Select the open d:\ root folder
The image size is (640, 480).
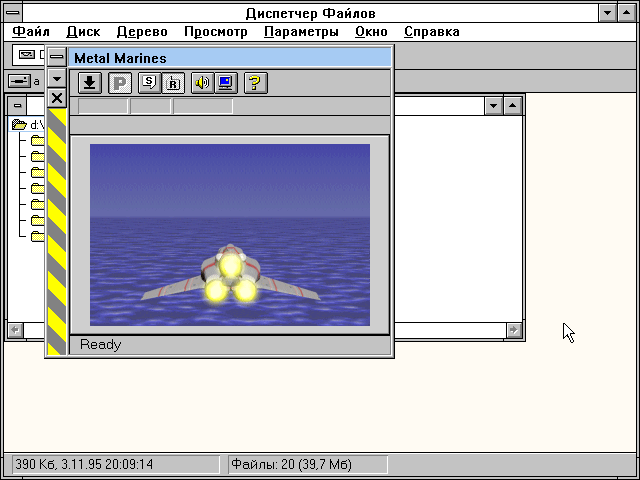tap(27, 124)
